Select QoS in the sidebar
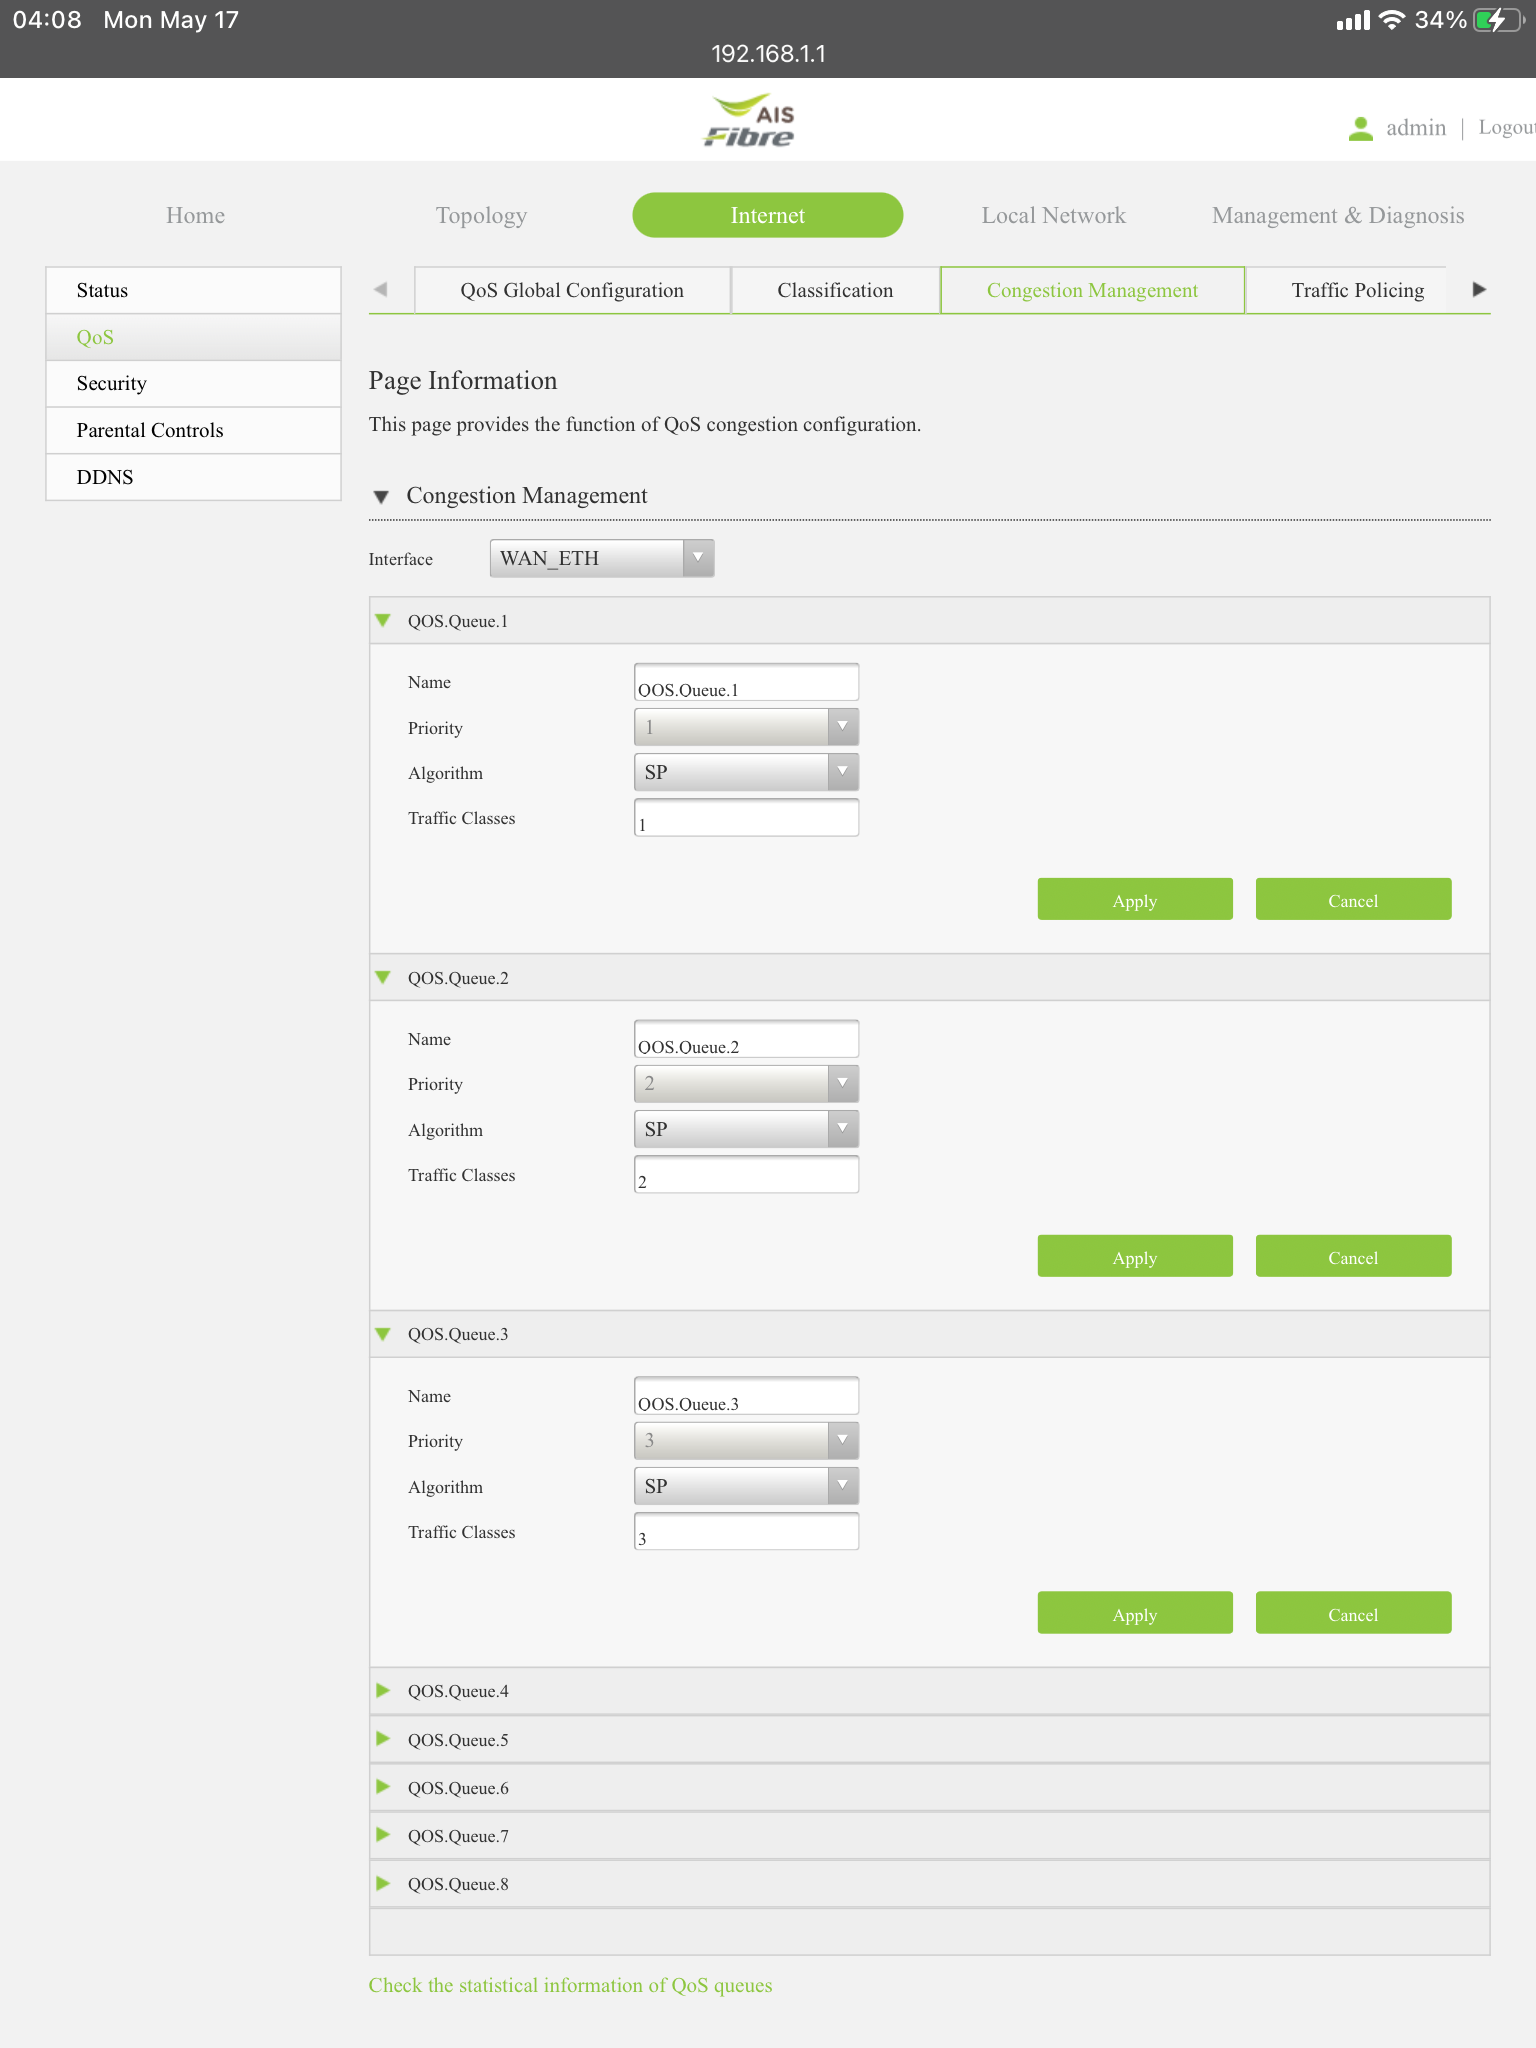Viewport: 1536px width, 2048px height. (x=193, y=337)
